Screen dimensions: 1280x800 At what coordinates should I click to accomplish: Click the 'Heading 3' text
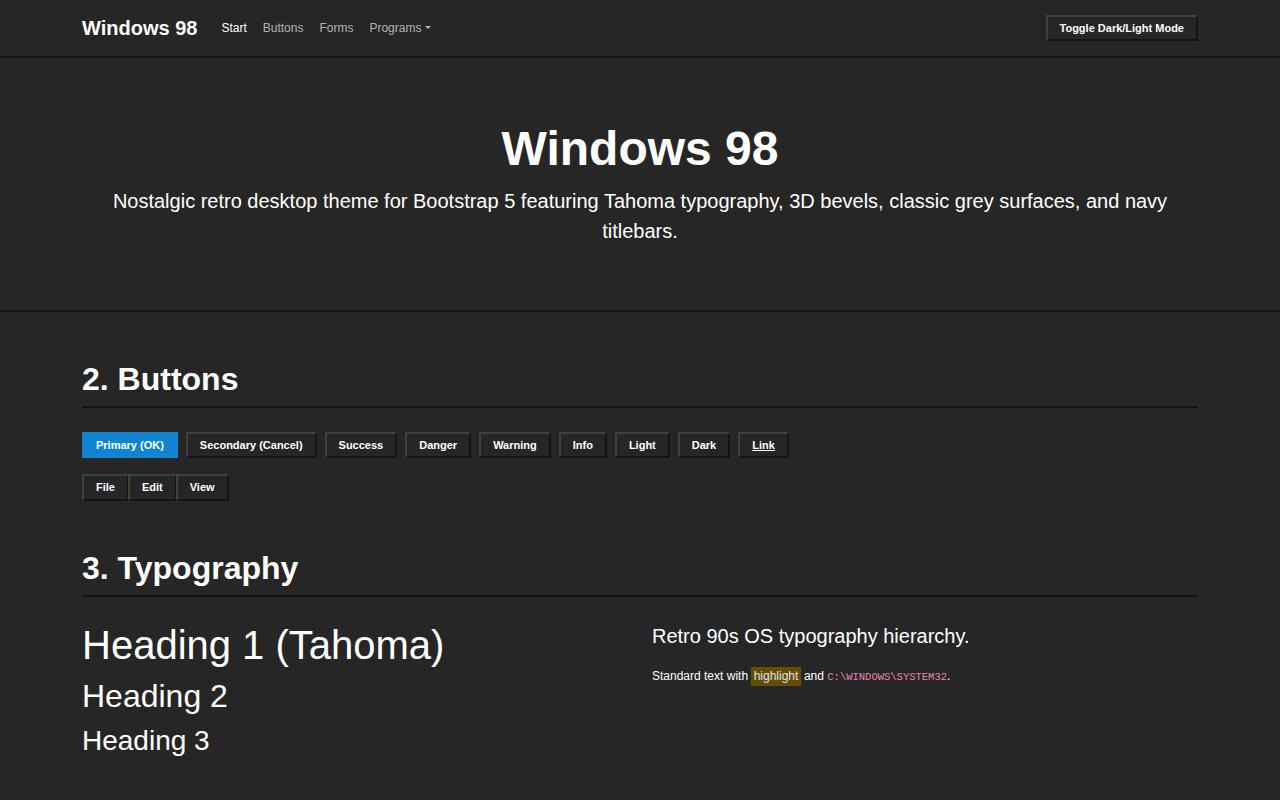[x=146, y=740]
